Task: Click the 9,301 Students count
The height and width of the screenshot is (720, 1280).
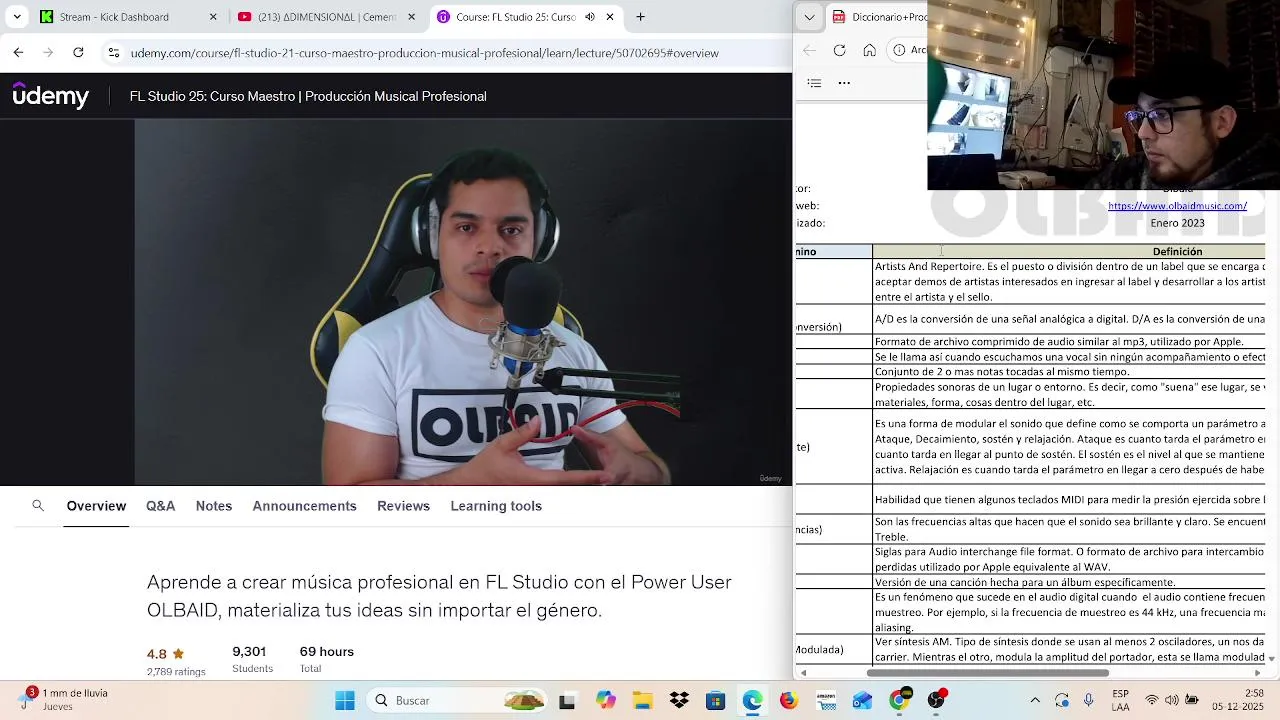Action: [x=249, y=651]
